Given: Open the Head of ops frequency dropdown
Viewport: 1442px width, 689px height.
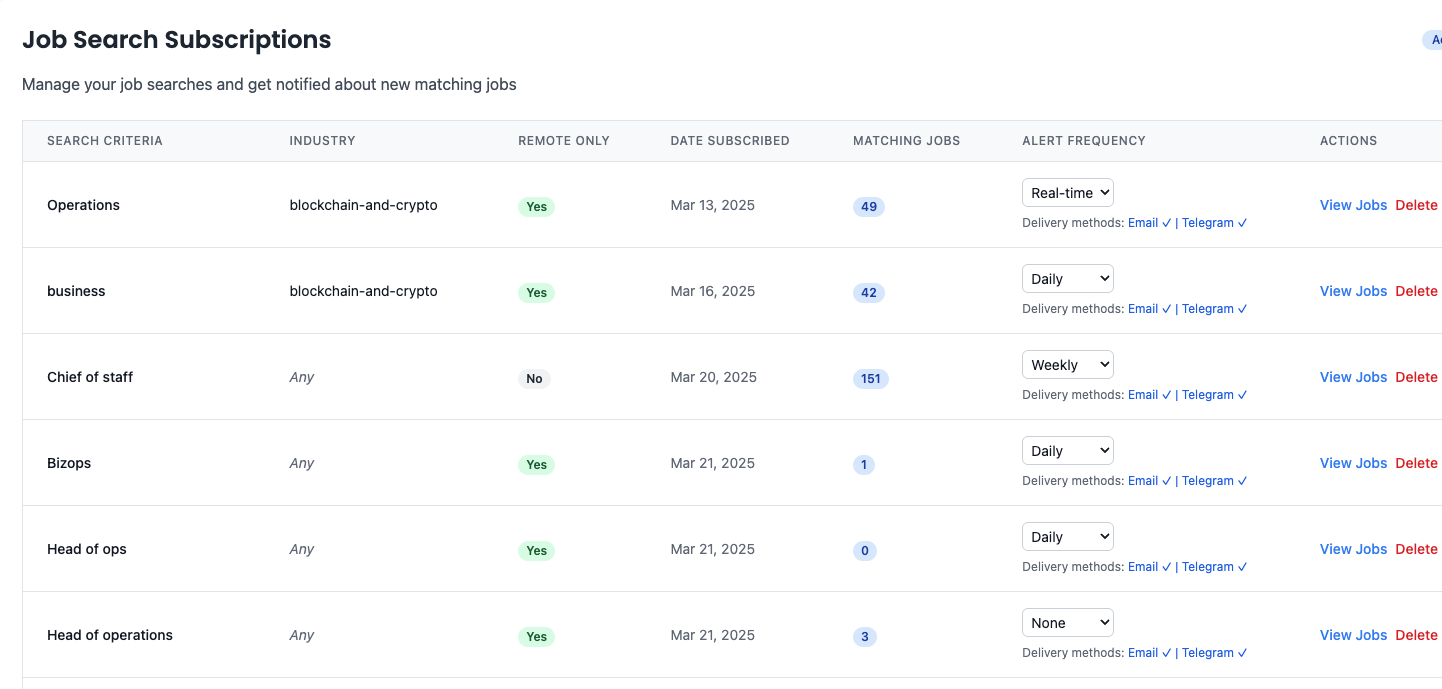Looking at the screenshot, I should point(1067,536).
